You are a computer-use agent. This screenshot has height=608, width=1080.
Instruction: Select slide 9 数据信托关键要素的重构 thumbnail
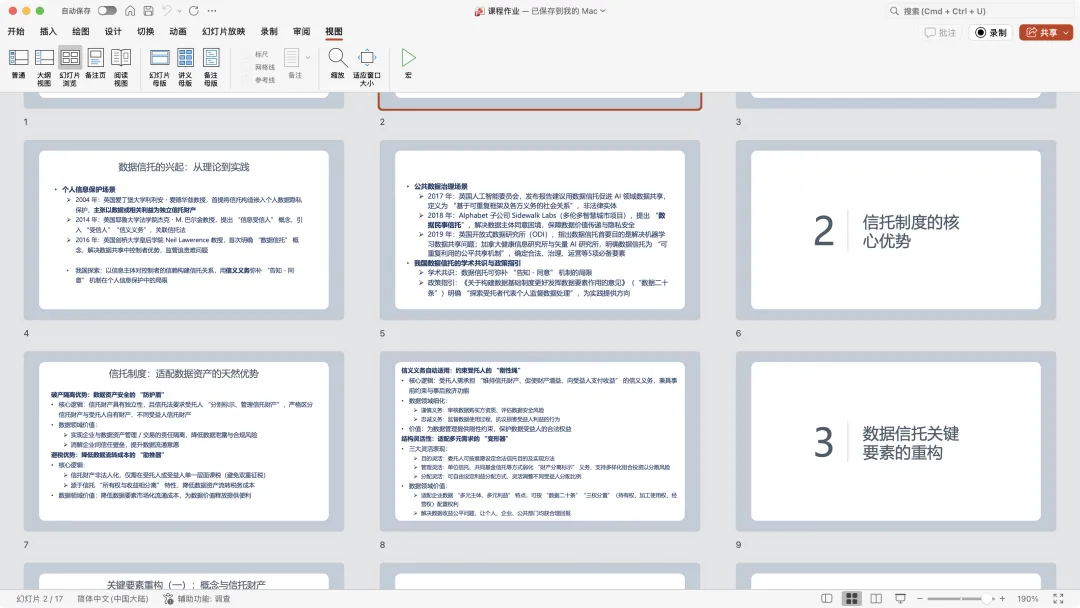pos(896,441)
